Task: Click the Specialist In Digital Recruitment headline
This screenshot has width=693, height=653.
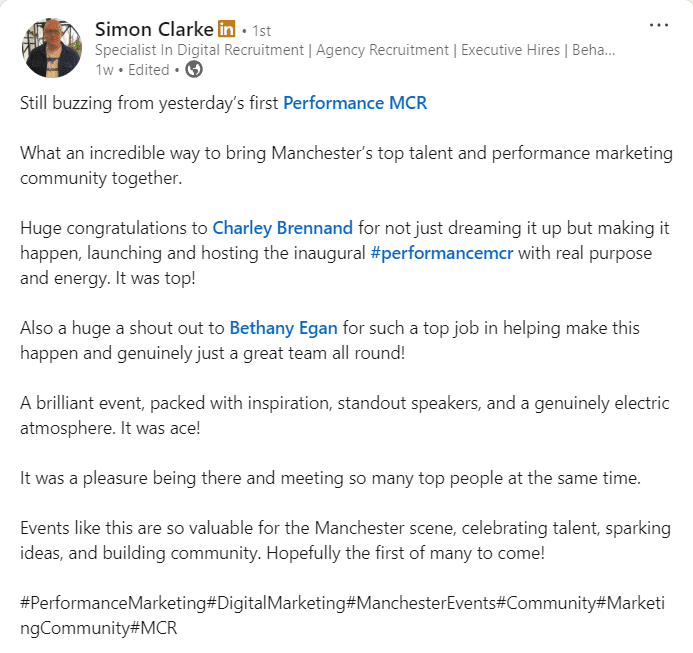Action: click(x=355, y=49)
